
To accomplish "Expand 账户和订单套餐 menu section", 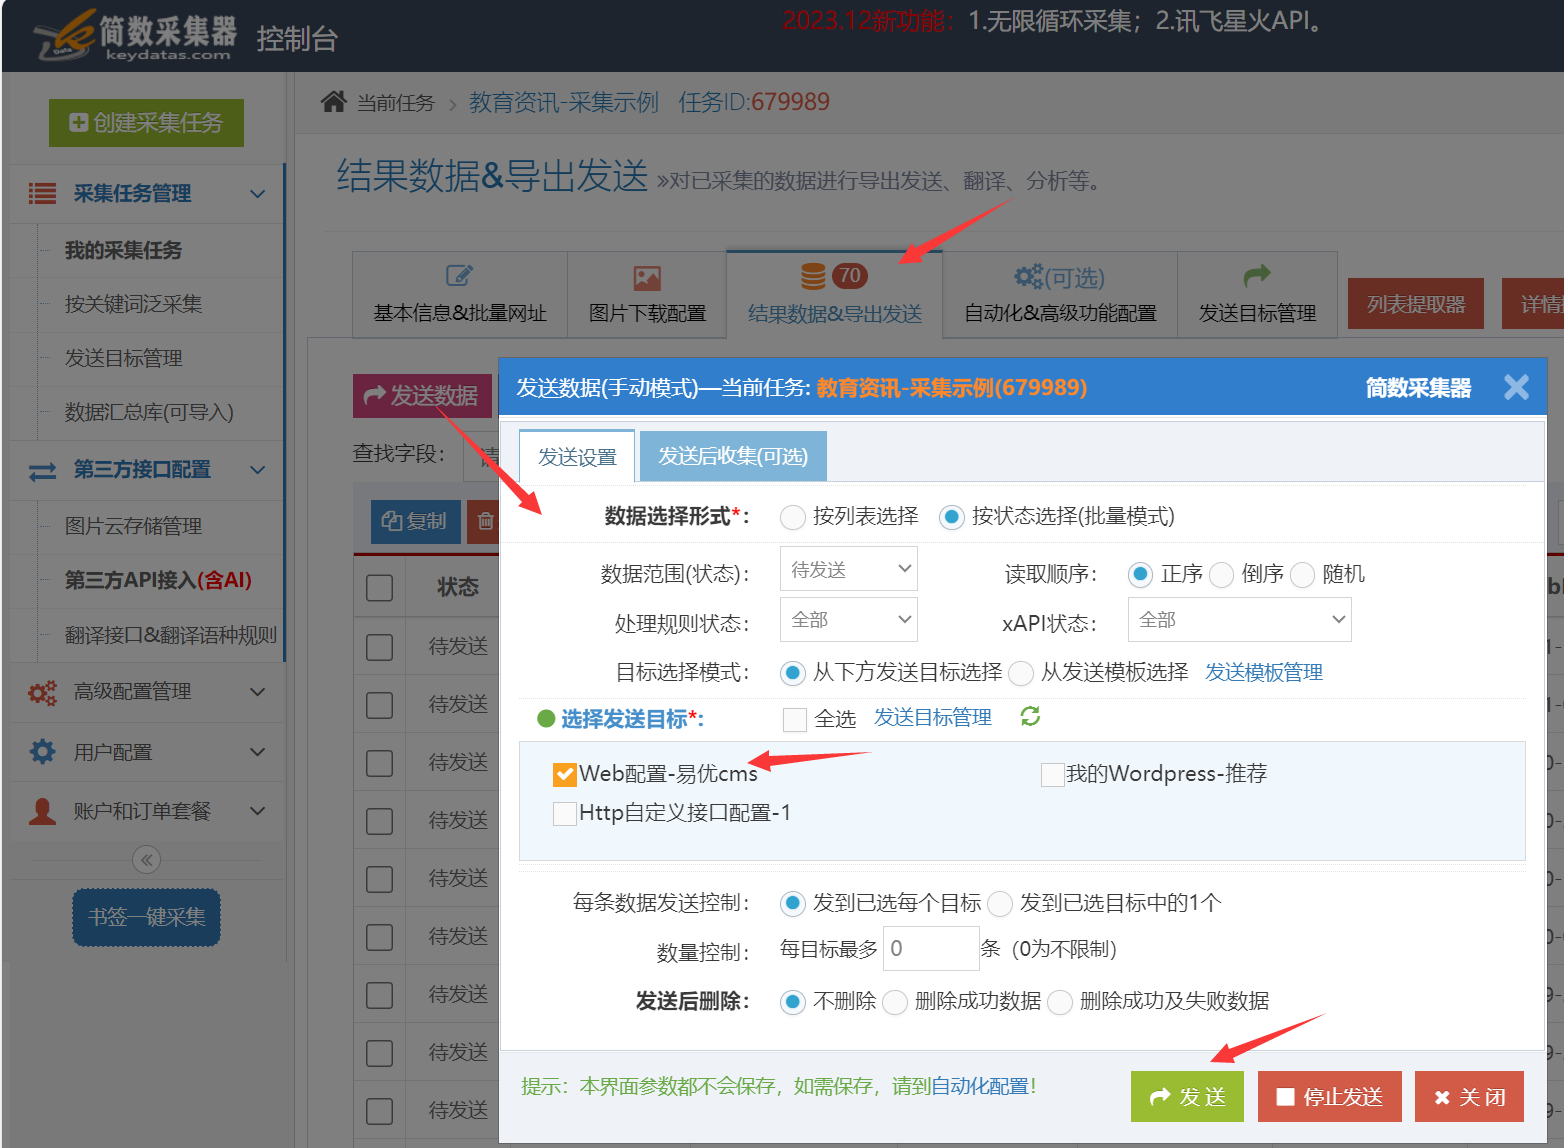I will (x=257, y=811).
